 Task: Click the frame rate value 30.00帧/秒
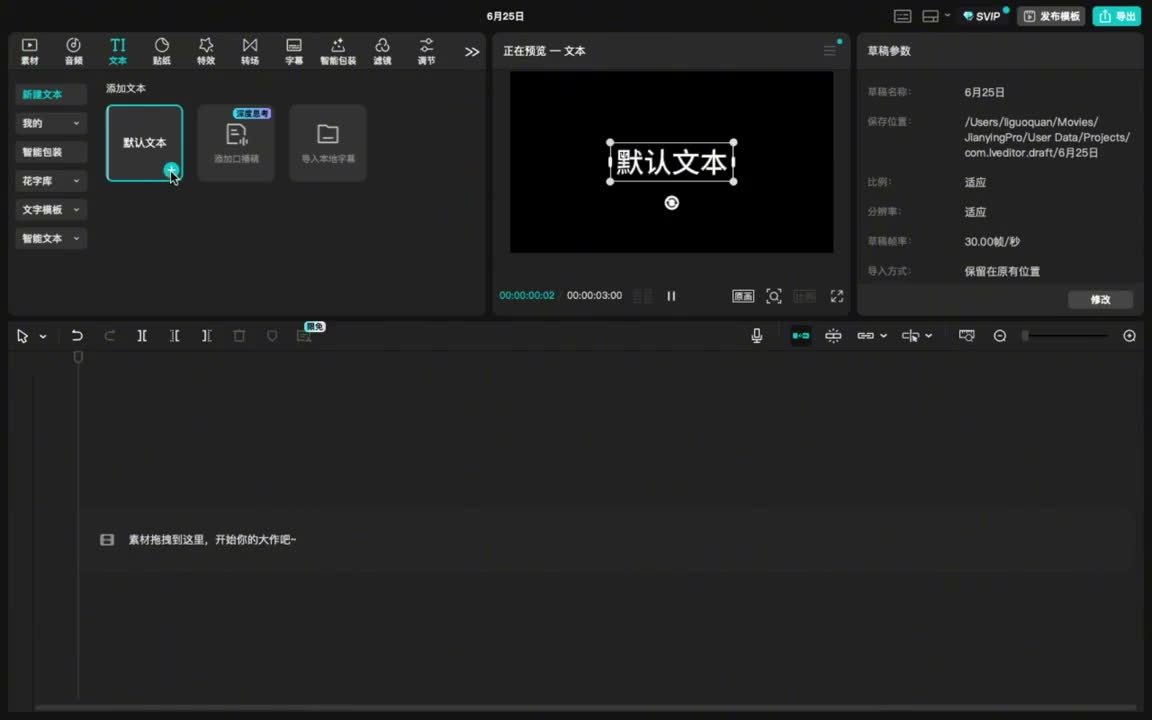[992, 242]
